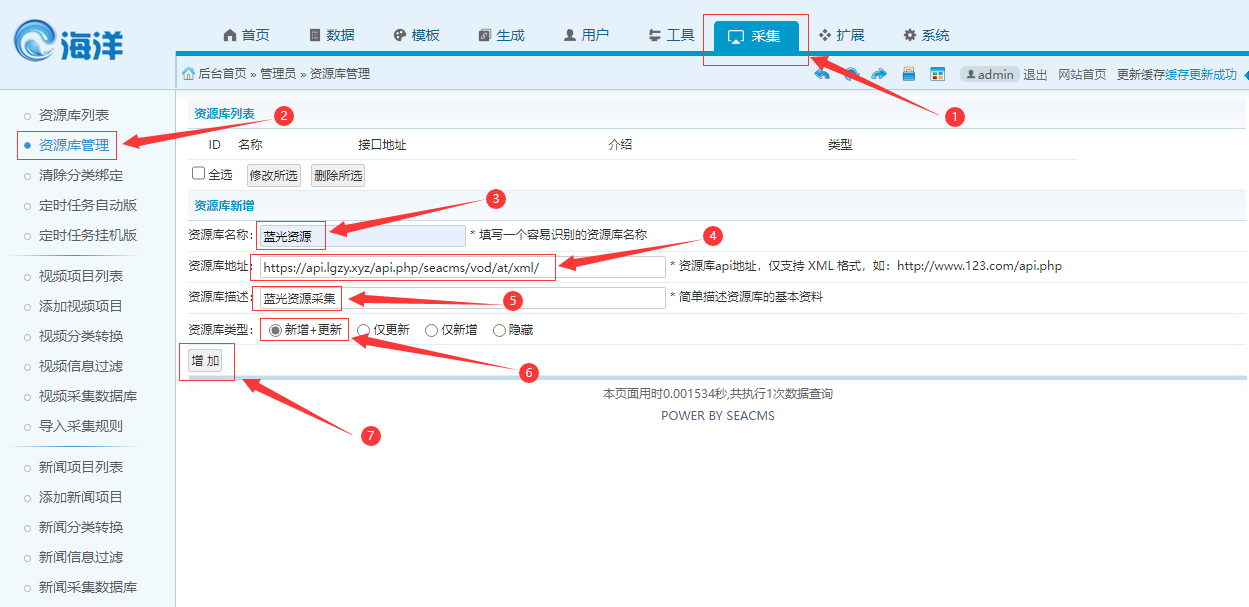Select the 仅更新 radio option

coord(364,330)
